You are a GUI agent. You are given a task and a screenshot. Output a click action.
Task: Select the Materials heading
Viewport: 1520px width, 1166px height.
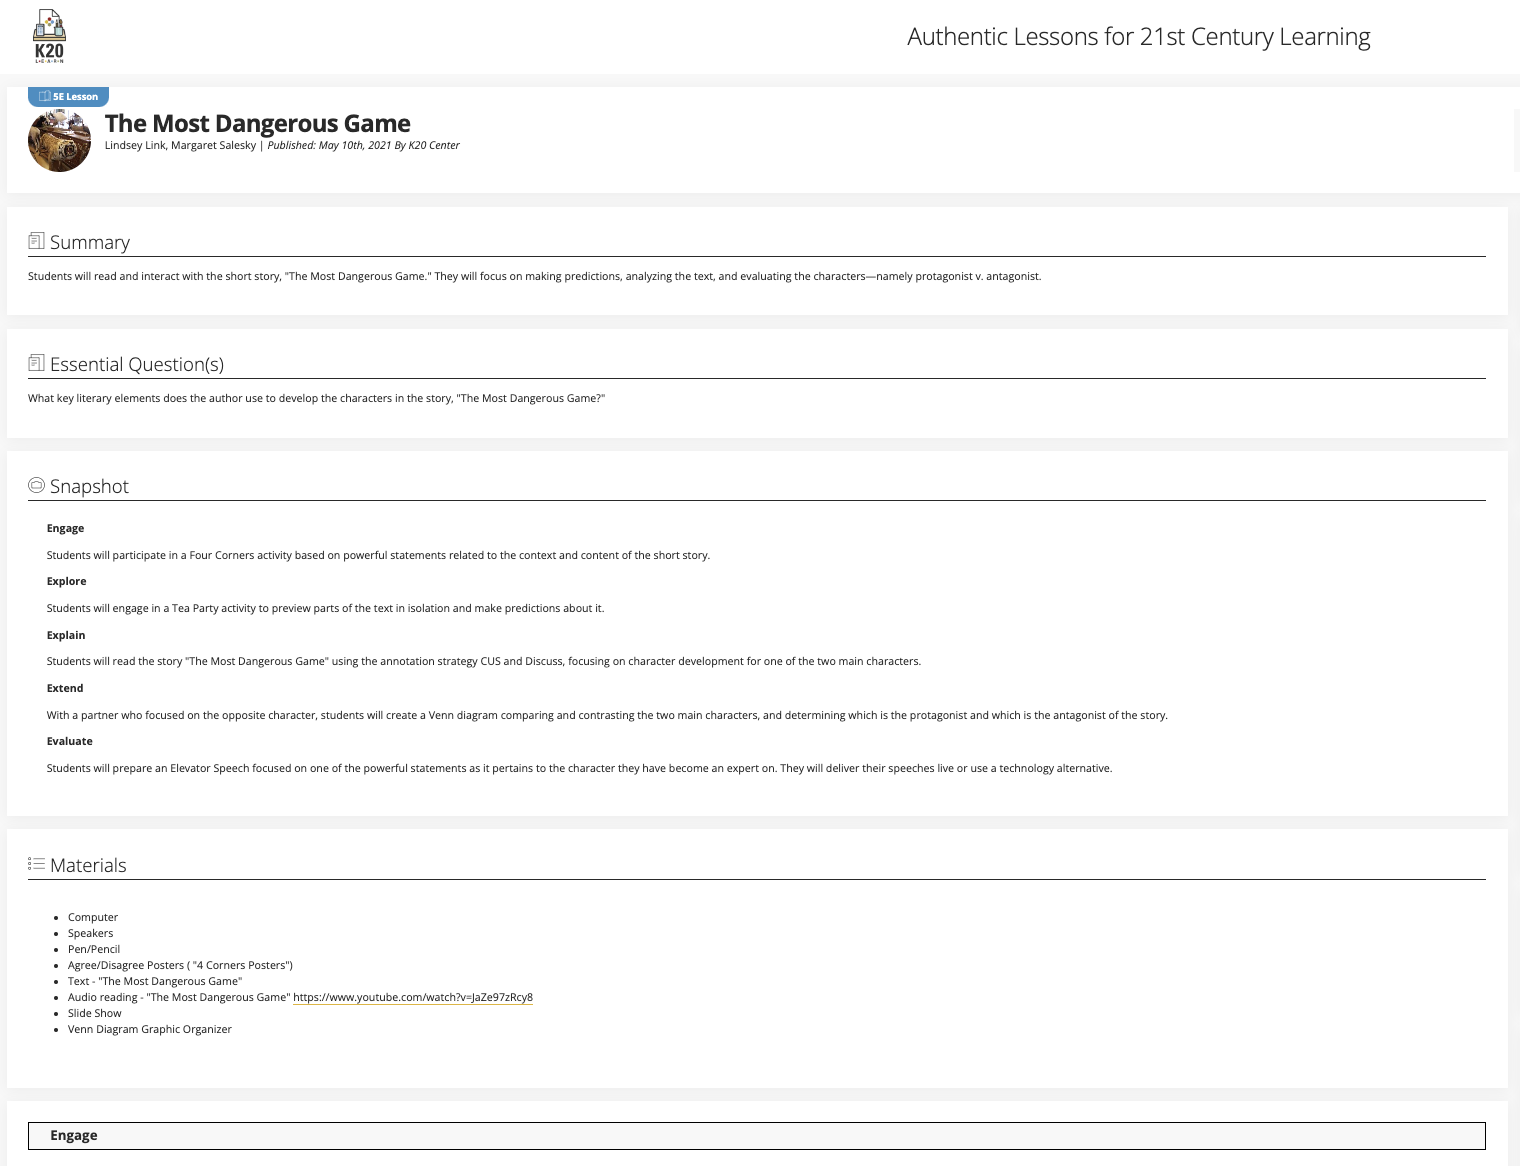[x=88, y=865]
